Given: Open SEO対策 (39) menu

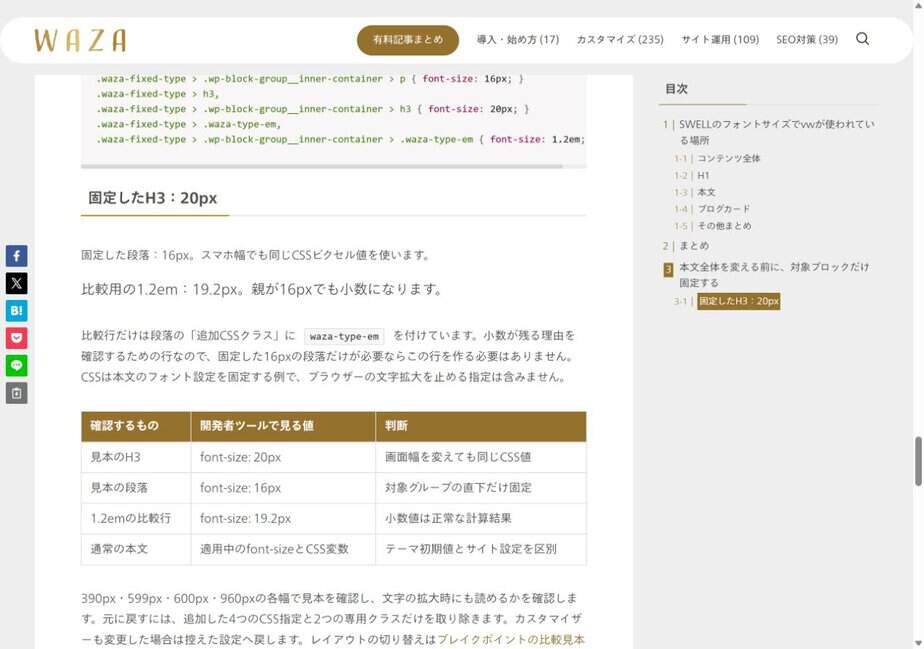Looking at the screenshot, I should coord(807,39).
